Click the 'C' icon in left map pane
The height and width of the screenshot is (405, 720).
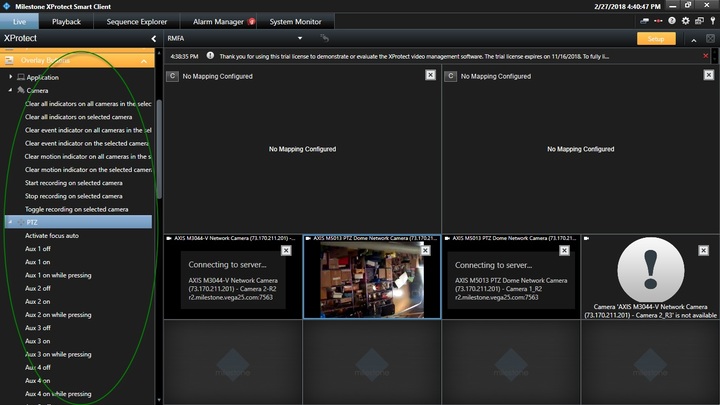point(172,75)
